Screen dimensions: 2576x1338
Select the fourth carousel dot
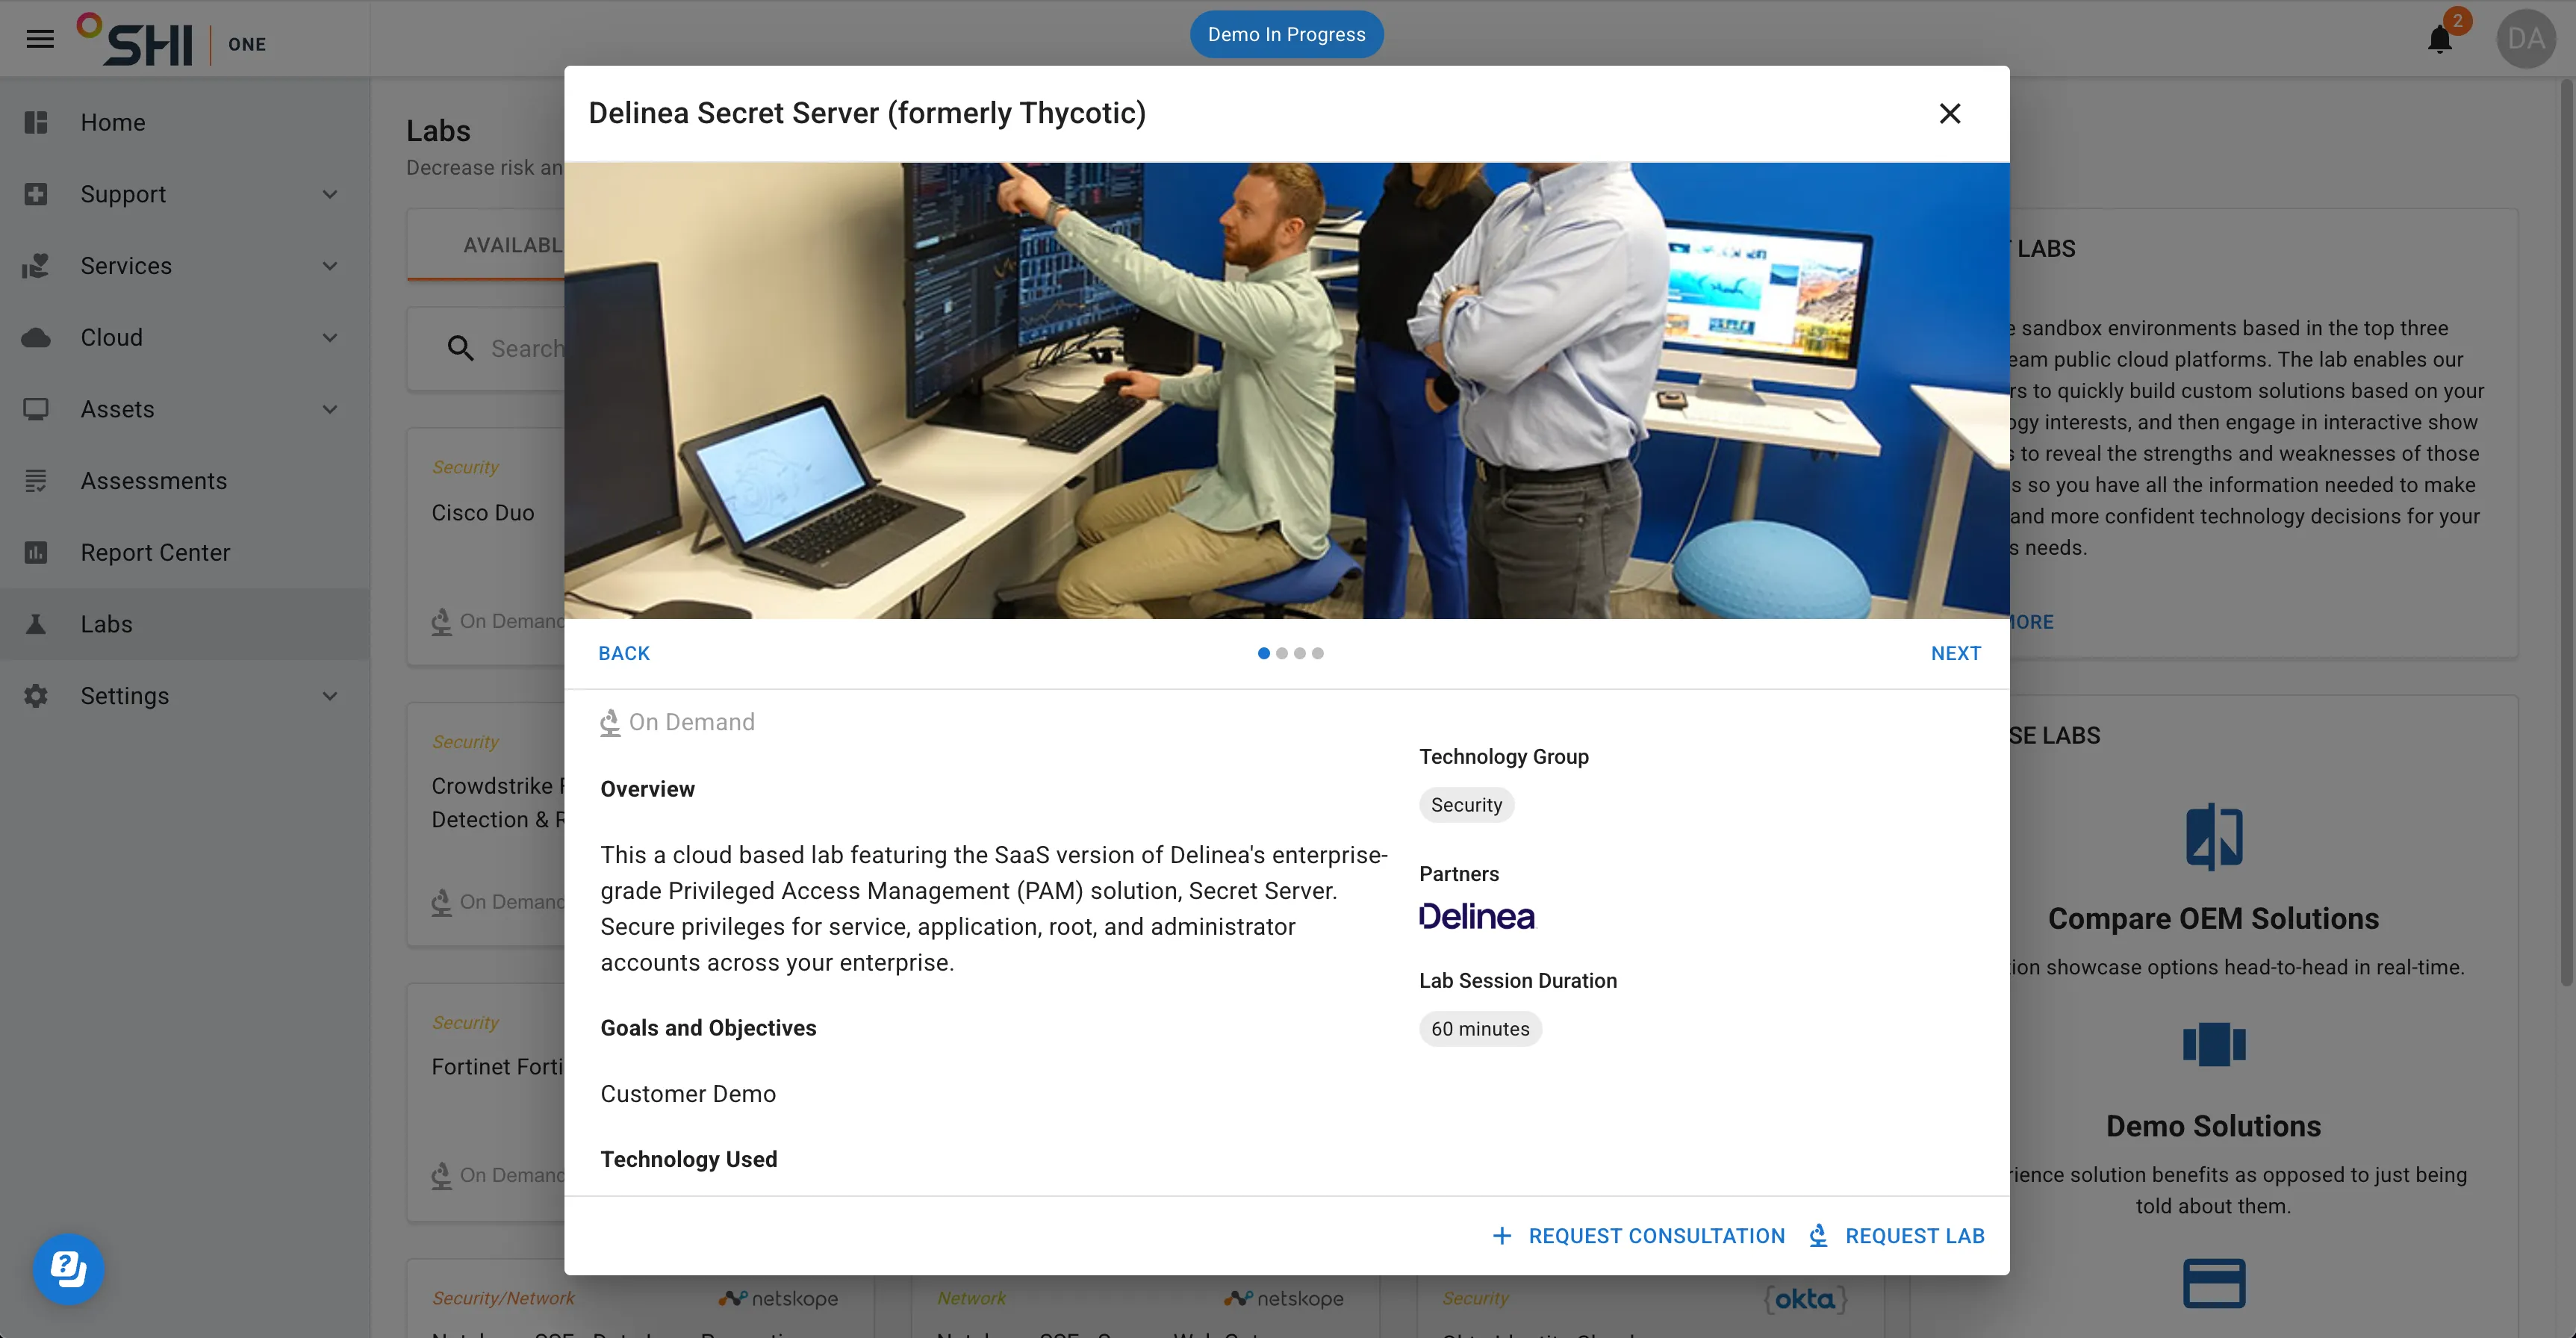coord(1318,653)
